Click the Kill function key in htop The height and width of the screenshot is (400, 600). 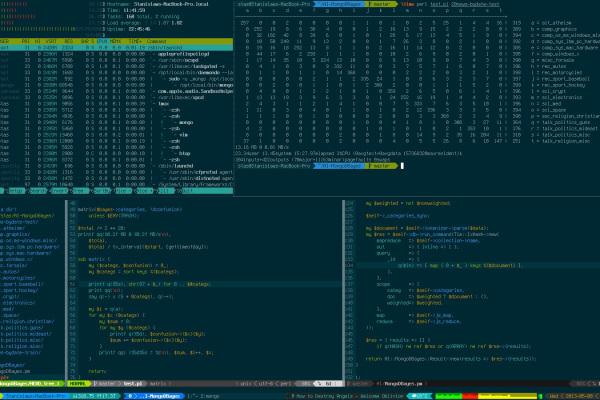tap(166, 191)
